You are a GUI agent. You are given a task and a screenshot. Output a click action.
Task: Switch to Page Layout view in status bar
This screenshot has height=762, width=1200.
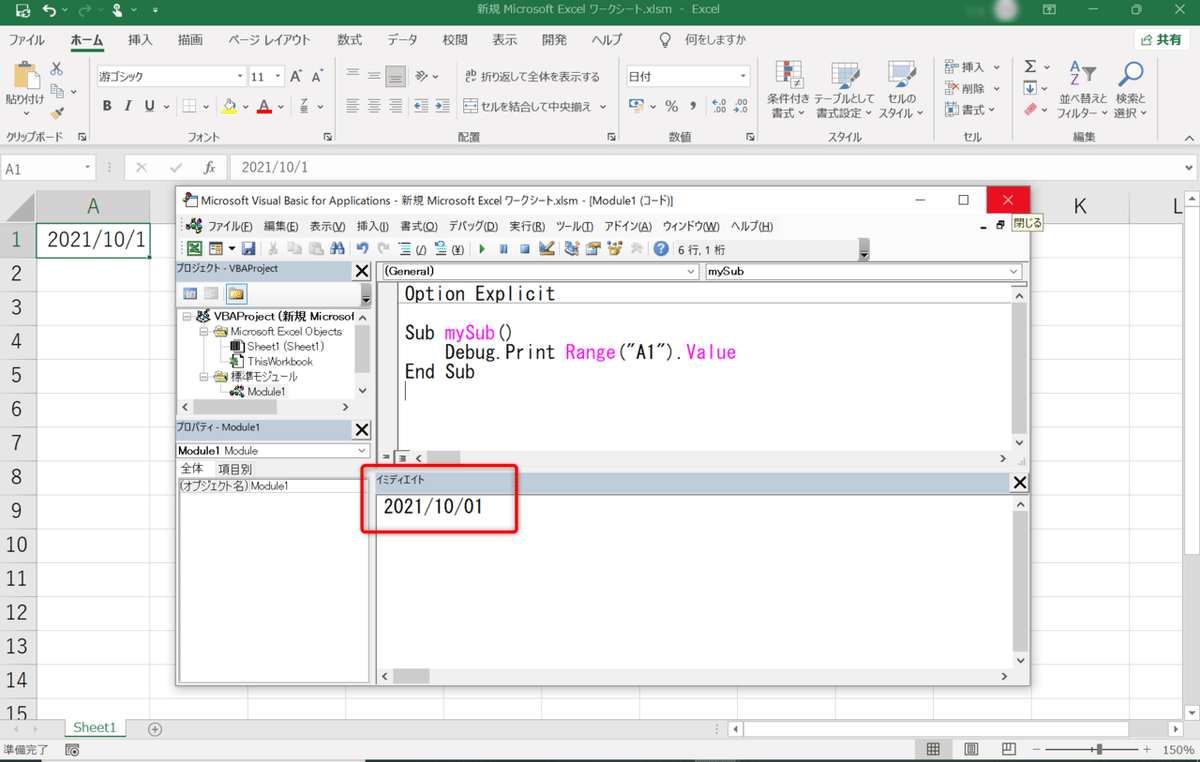coord(969,750)
